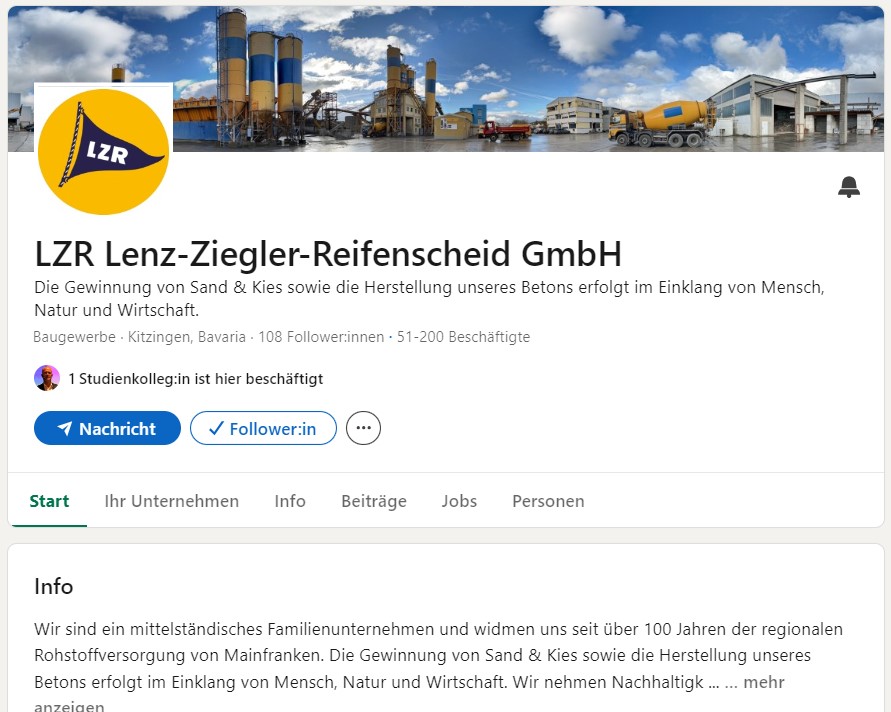
Task: Click the 51-200 Beschäftigte link
Action: [x=463, y=337]
